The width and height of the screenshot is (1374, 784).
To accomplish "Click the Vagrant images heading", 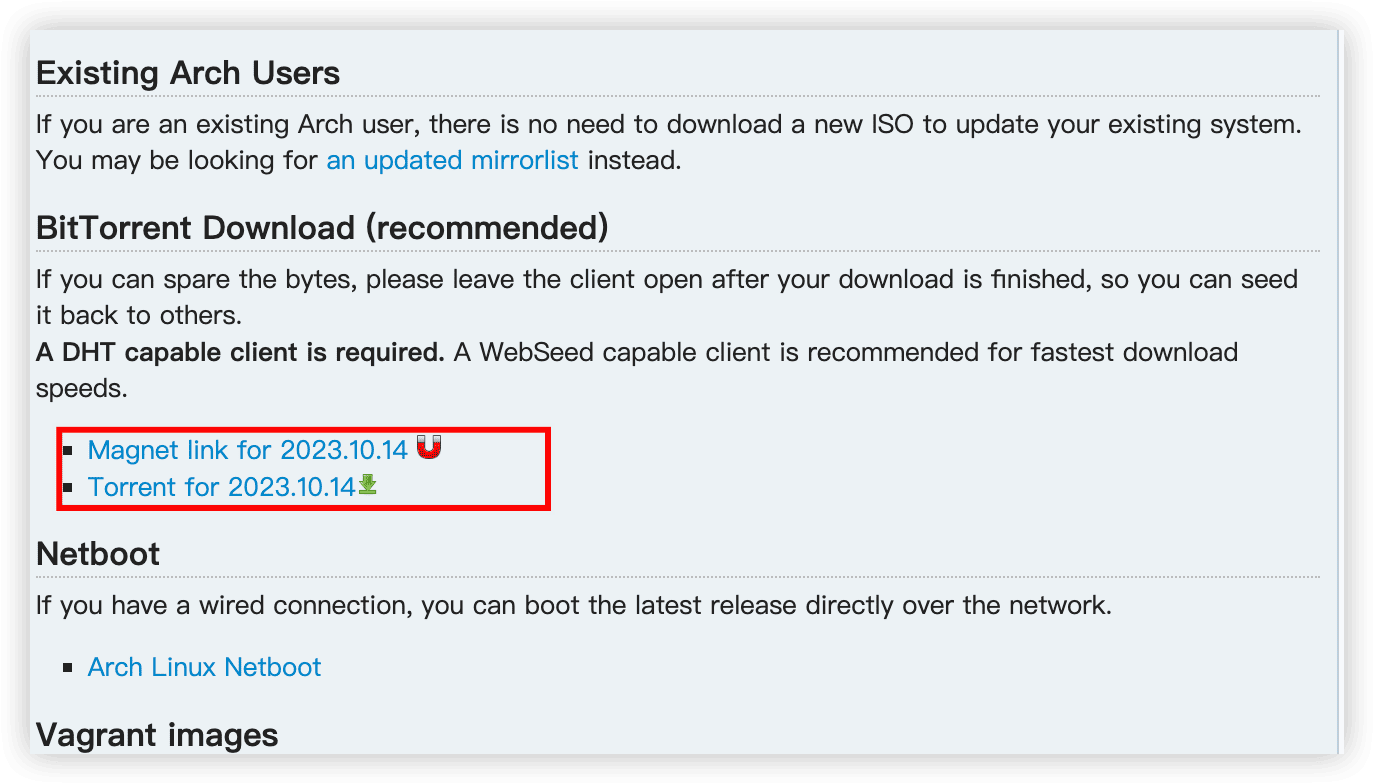I will 156,734.
